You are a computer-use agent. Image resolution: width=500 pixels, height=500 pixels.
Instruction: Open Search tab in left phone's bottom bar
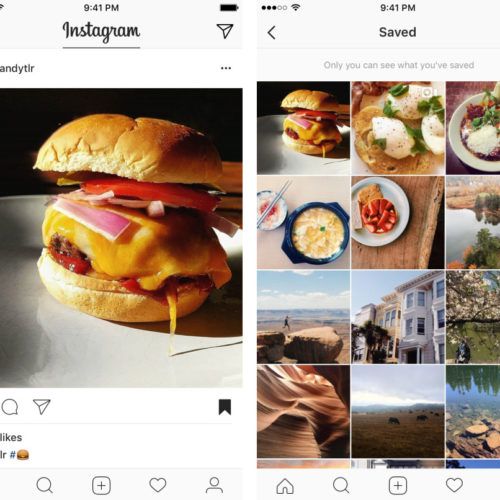coord(45,485)
